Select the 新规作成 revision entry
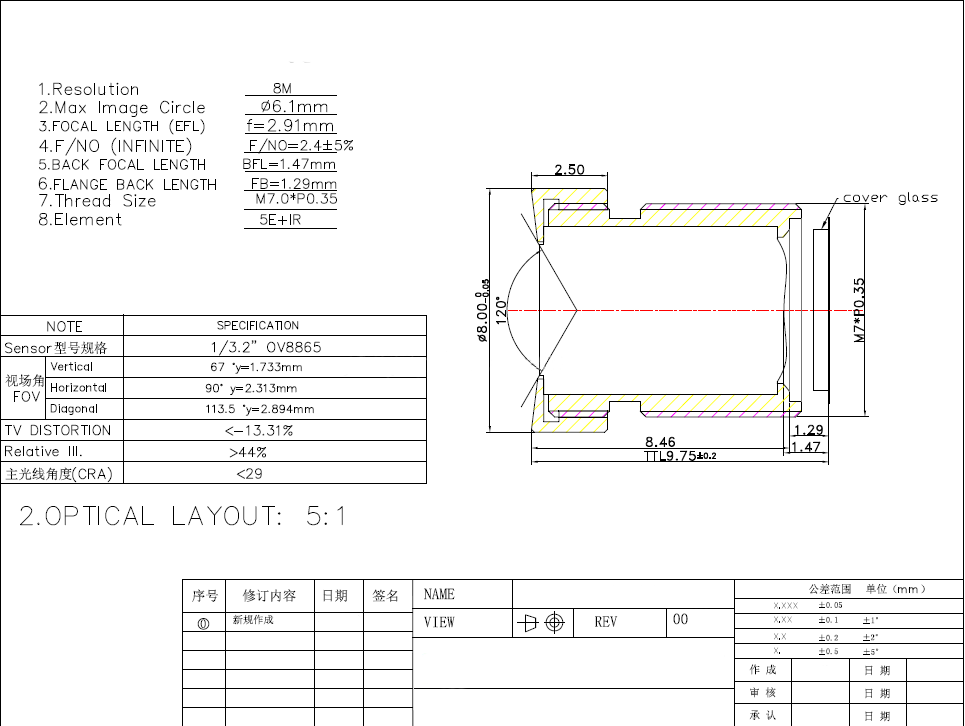Viewport: 965px width, 726px height. tap(252, 620)
